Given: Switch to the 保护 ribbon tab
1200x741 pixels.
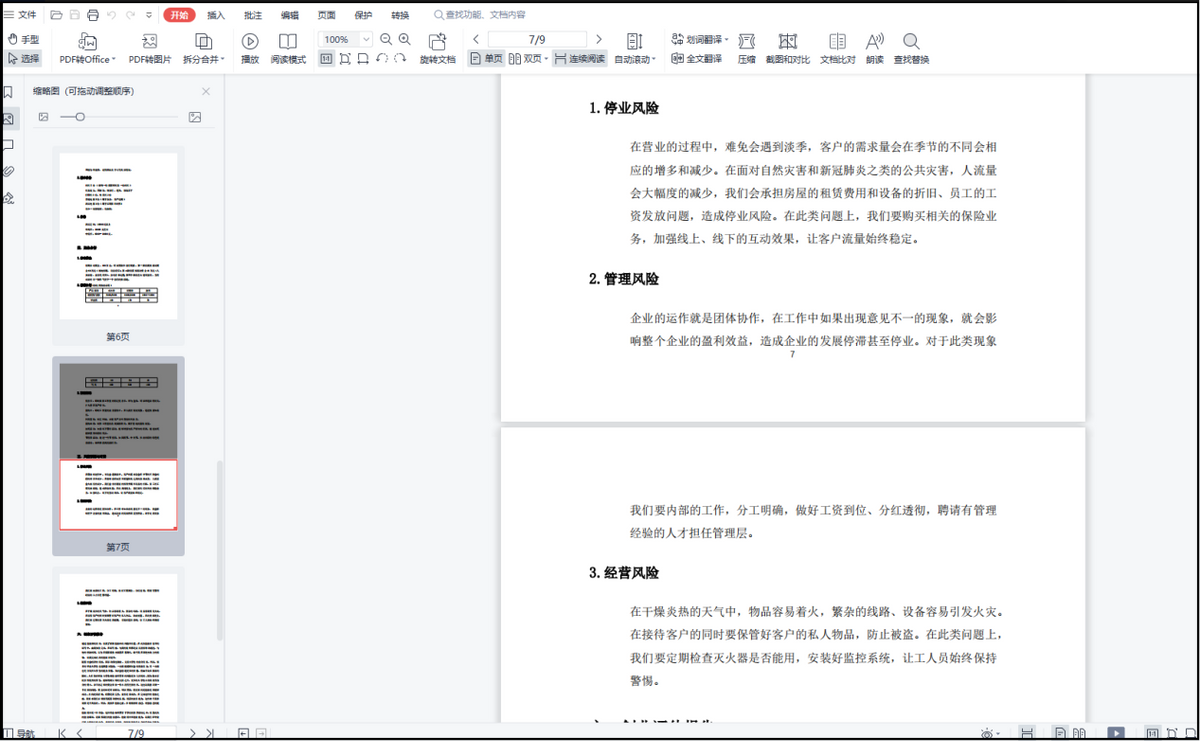Looking at the screenshot, I should pyautogui.click(x=363, y=15).
